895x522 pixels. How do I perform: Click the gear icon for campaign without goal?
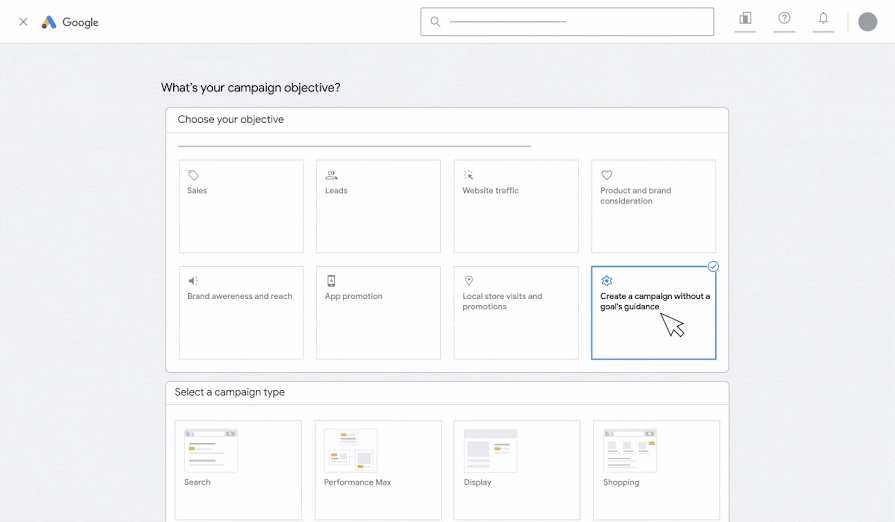pos(606,281)
